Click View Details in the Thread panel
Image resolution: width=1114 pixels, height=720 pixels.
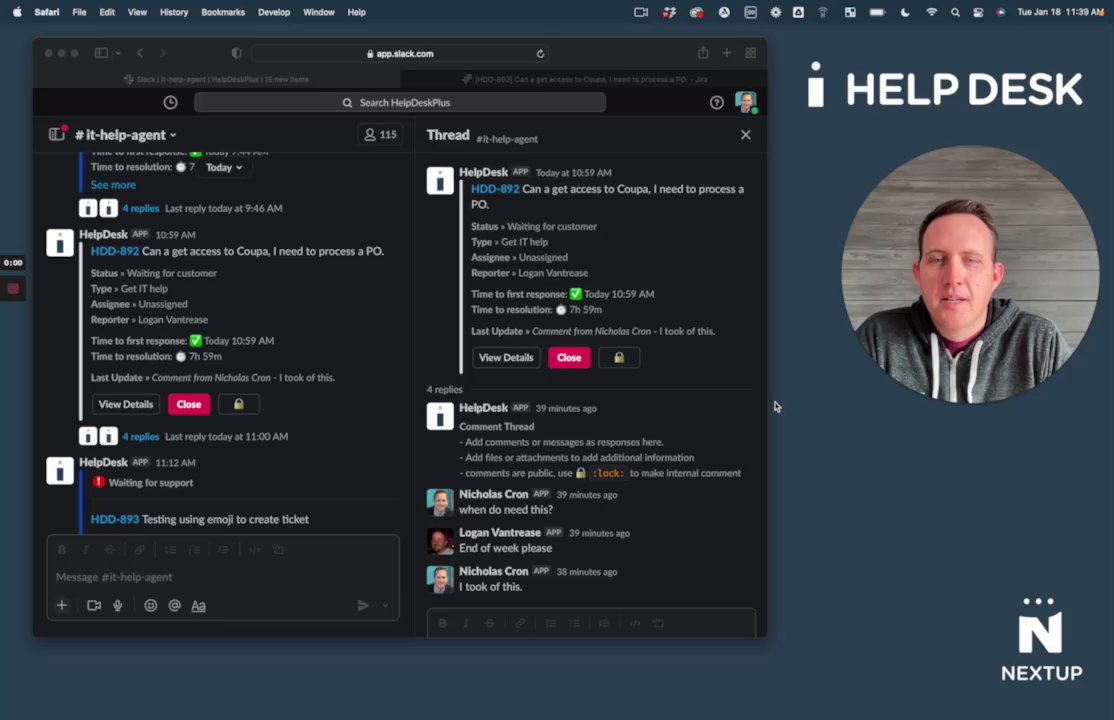[x=506, y=358]
